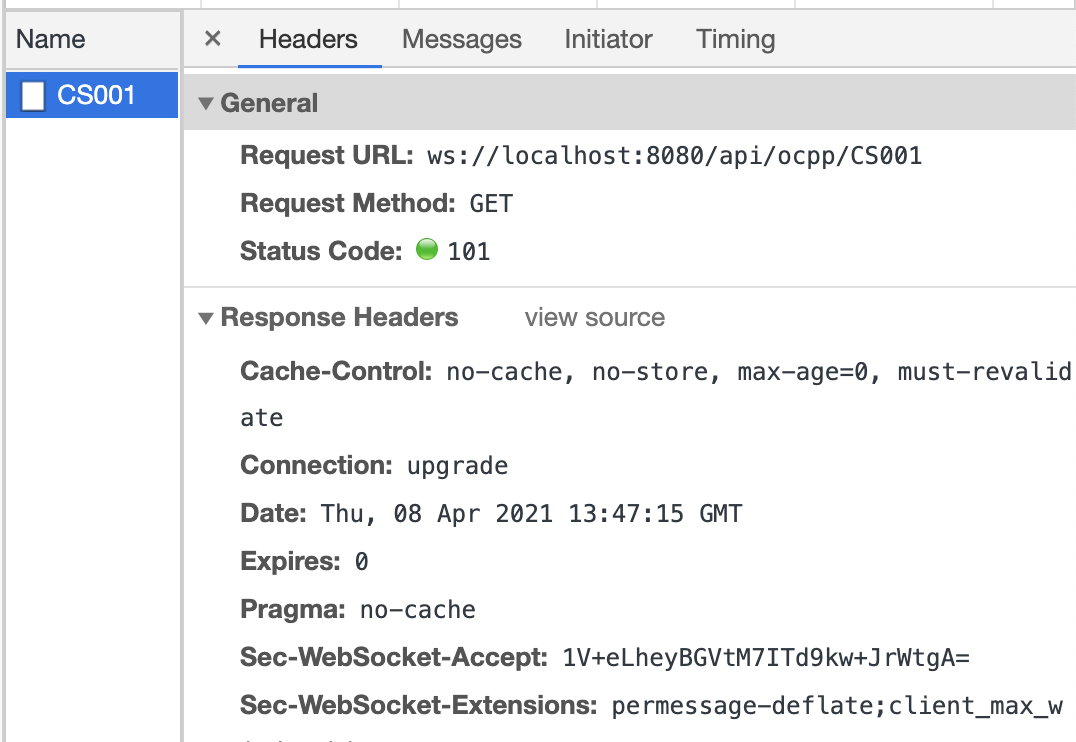Click the Sec-WebSocket-Extensions header value

(x=836, y=706)
